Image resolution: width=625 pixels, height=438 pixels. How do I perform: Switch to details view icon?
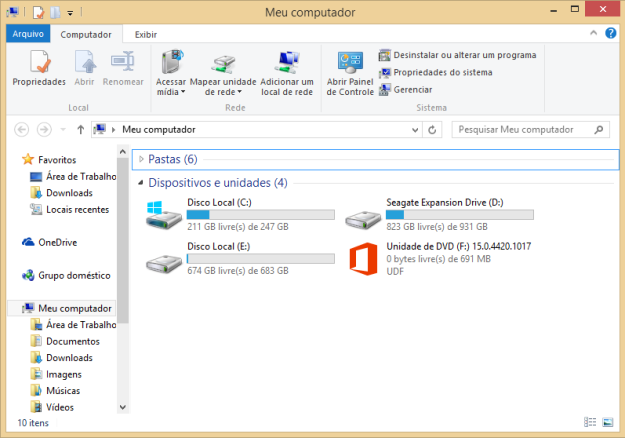click(590, 422)
